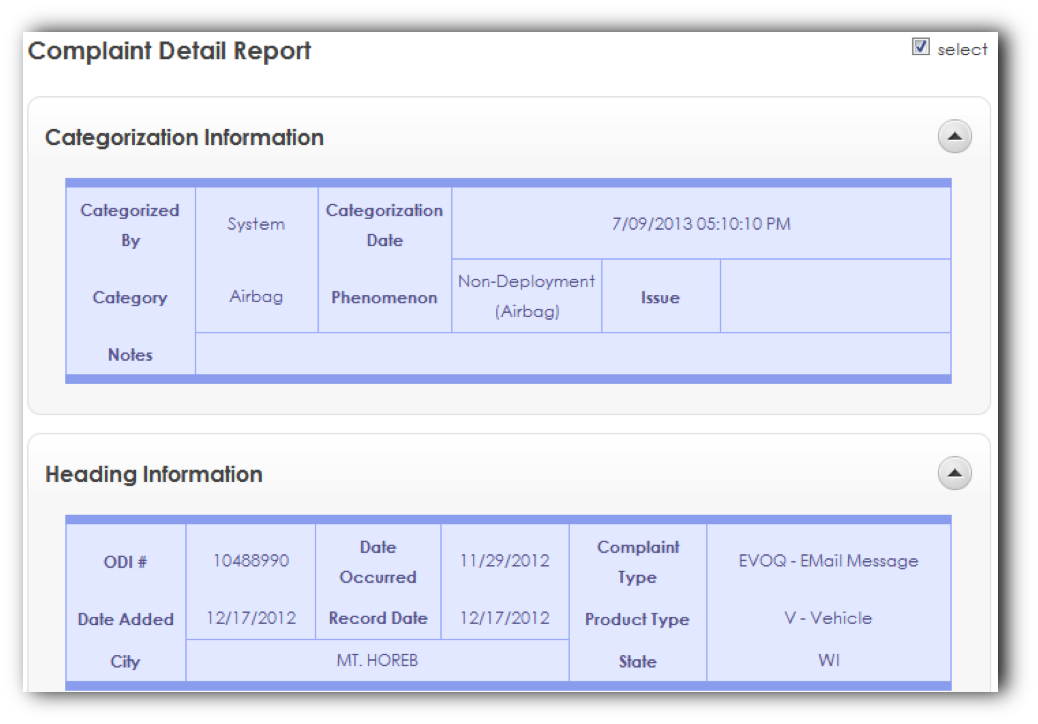Click the 'City' label
Screen dimensions: 1038x724
[x=125, y=662]
